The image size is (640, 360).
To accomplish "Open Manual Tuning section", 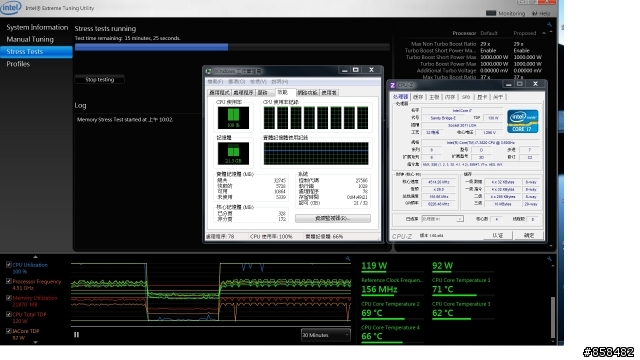I will tap(30, 39).
